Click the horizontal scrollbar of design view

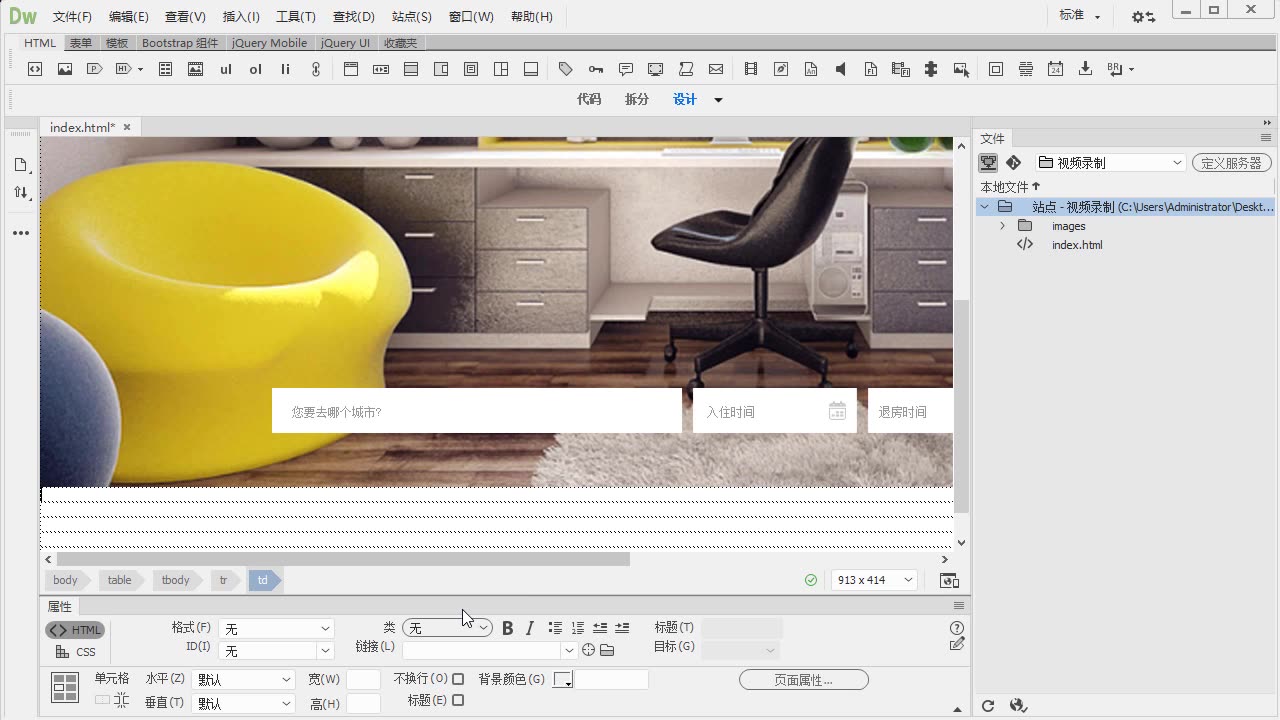click(x=343, y=560)
